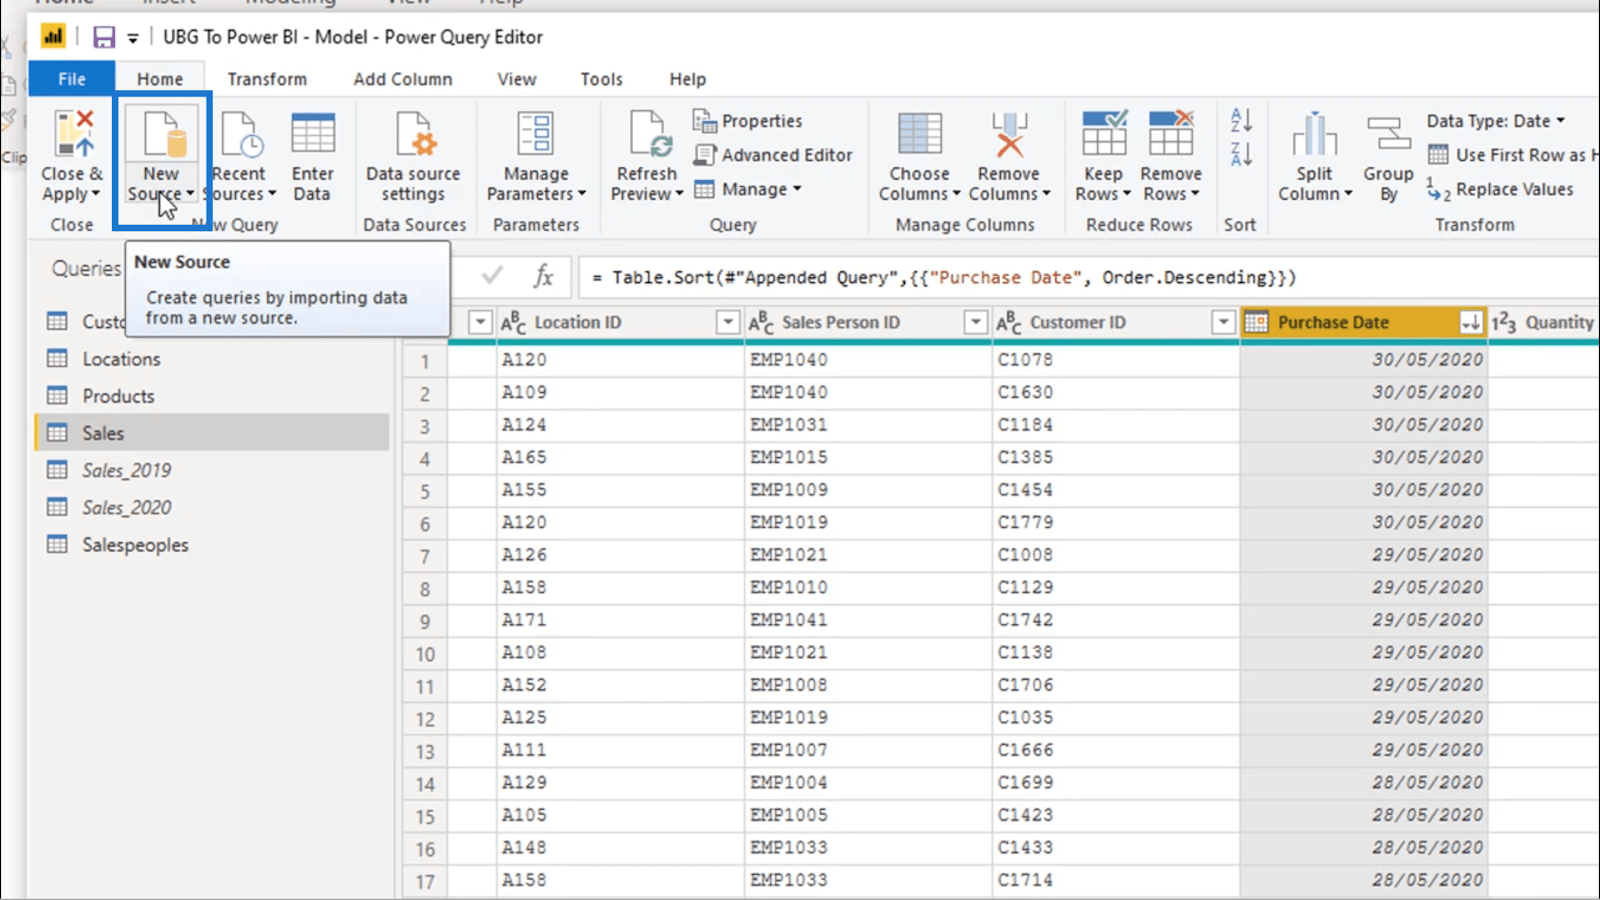This screenshot has height=900, width=1600.
Task: Click cell C1423 in row 15
Action: (x=1116, y=815)
